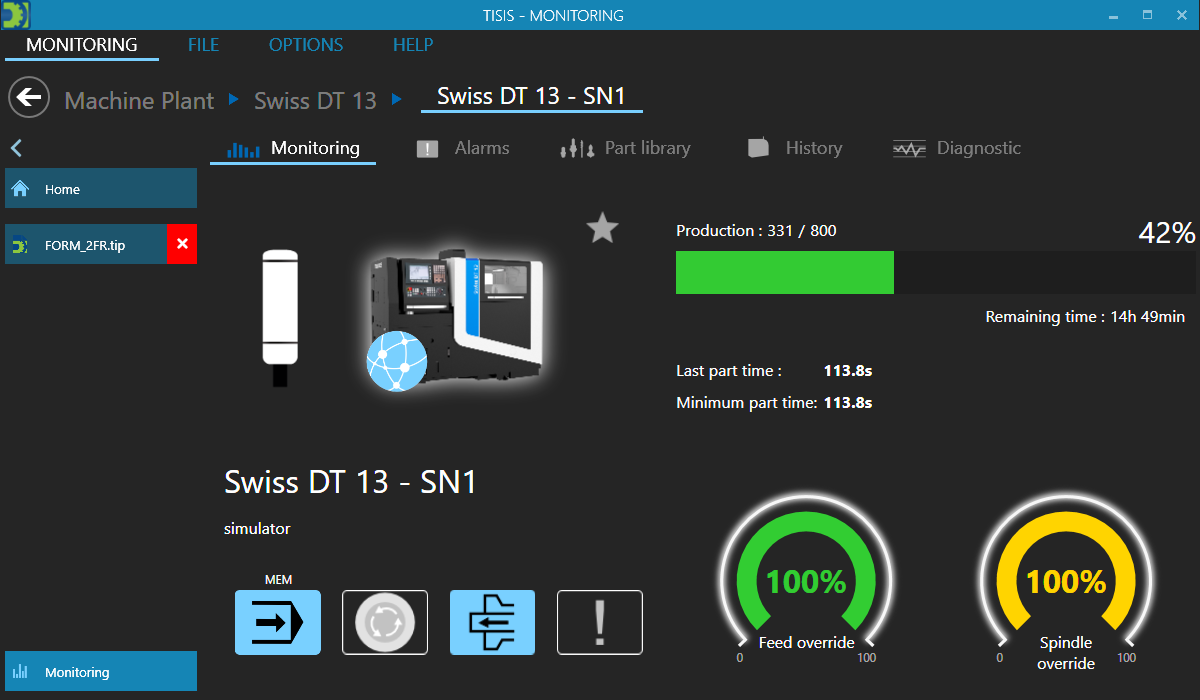Image resolution: width=1200 pixels, height=700 pixels.
Task: Open the Diagnostic tab
Action: click(957, 148)
